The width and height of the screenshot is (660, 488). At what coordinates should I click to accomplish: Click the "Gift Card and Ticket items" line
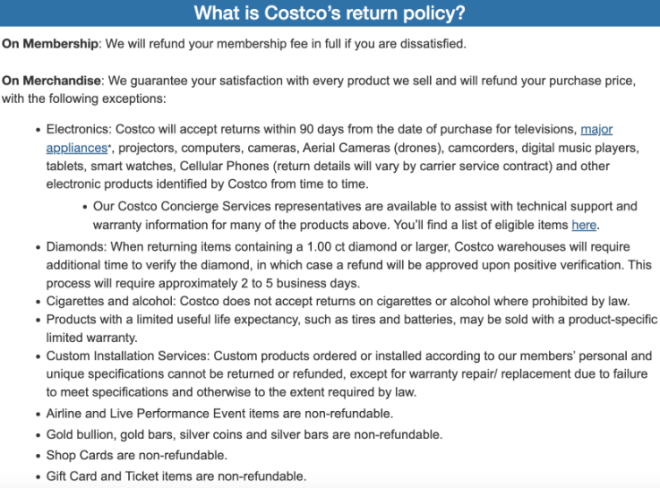176,476
